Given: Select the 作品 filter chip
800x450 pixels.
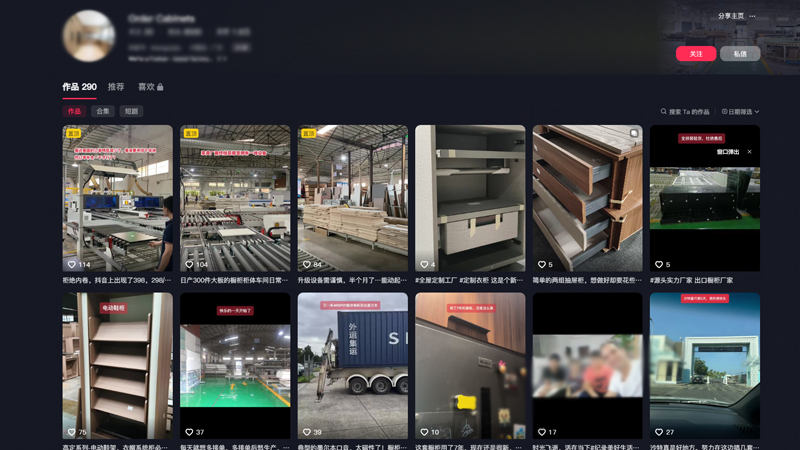Looking at the screenshot, I should (x=74, y=111).
